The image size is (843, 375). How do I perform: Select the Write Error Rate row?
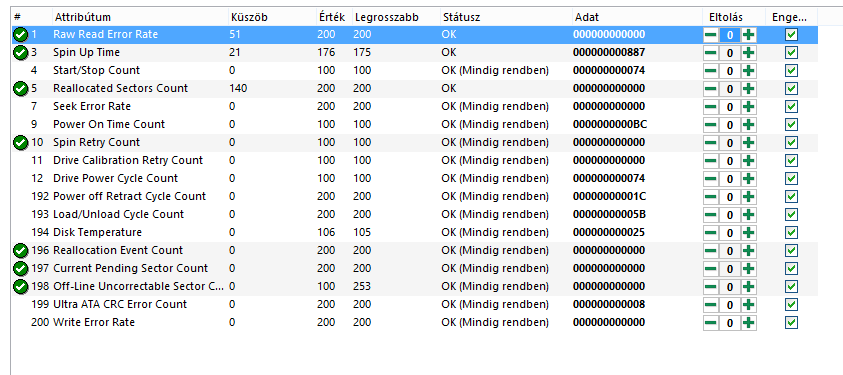coord(415,323)
